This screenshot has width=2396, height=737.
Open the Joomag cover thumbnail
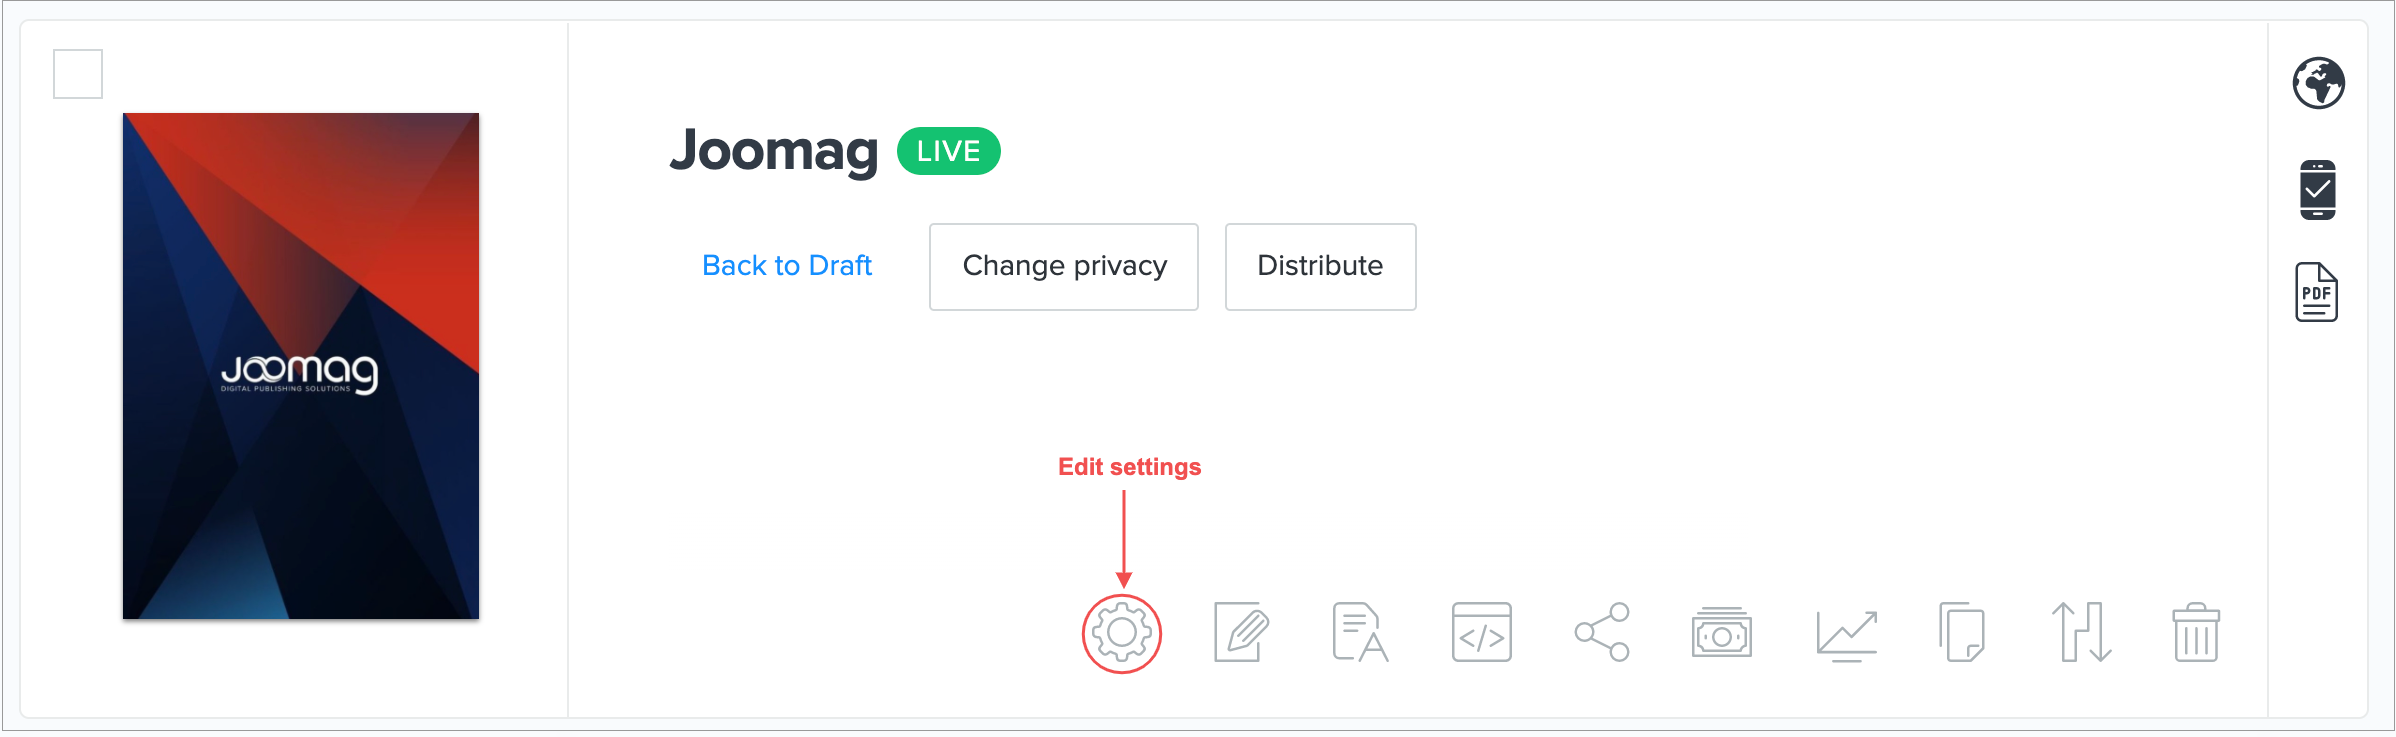[x=301, y=366]
